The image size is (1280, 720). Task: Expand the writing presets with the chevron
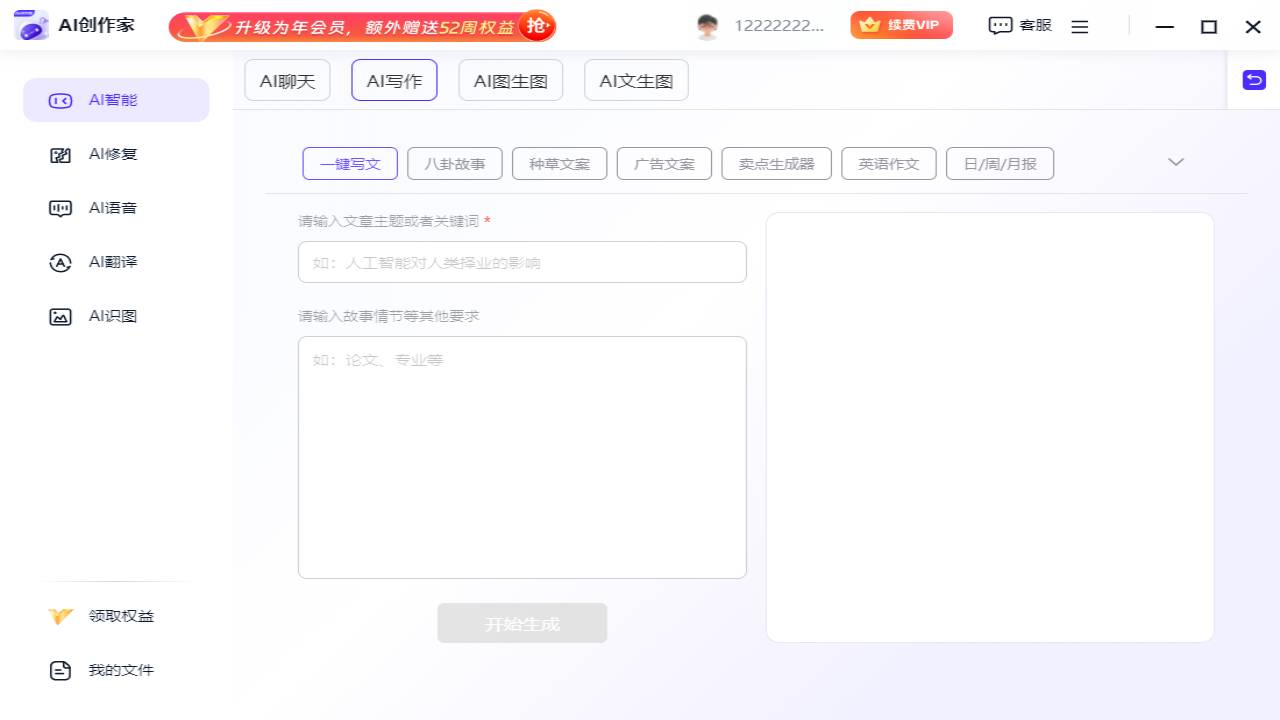click(1176, 161)
